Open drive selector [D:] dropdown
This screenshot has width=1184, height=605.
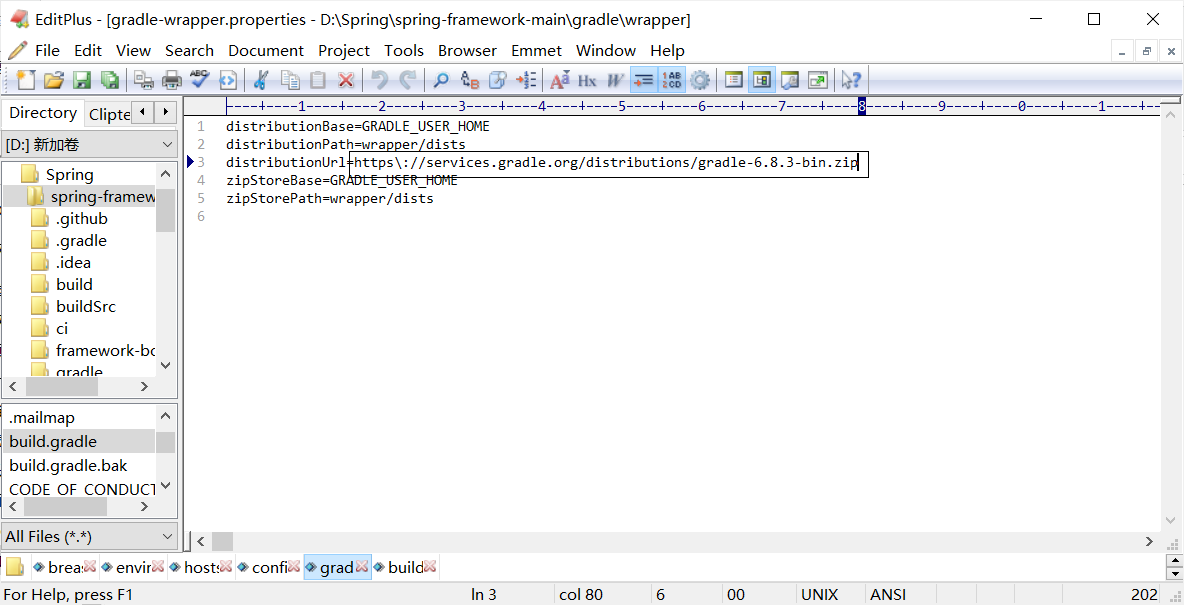pos(90,144)
